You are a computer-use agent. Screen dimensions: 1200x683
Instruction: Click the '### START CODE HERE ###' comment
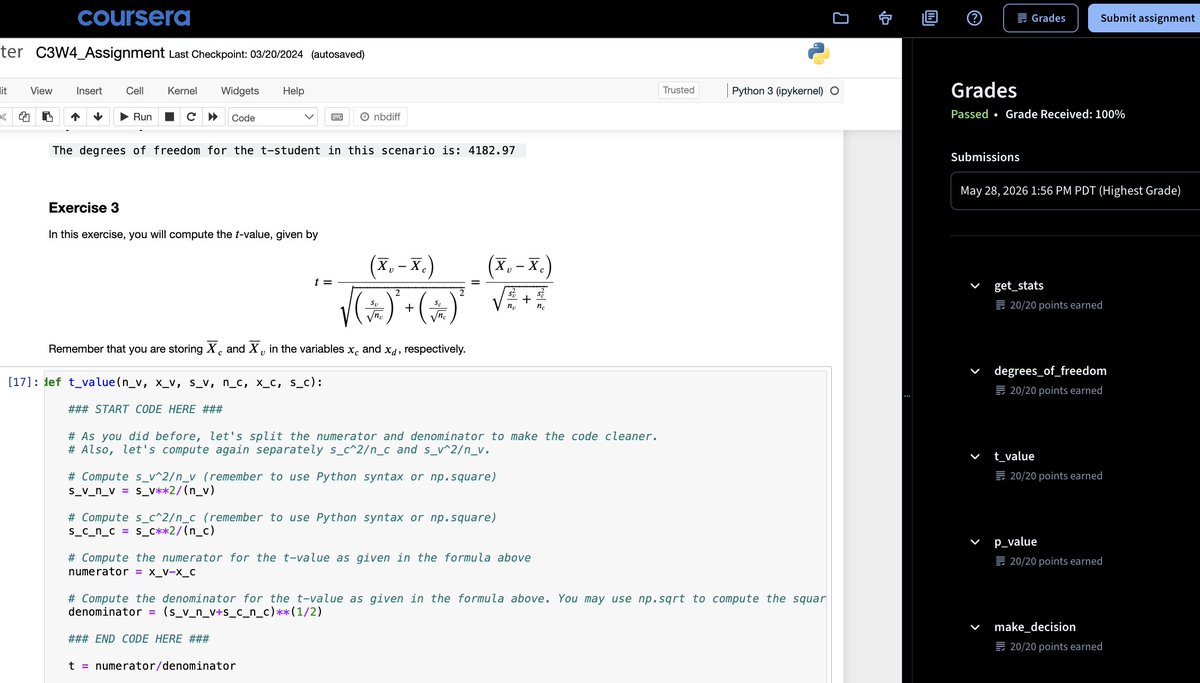tap(145, 409)
